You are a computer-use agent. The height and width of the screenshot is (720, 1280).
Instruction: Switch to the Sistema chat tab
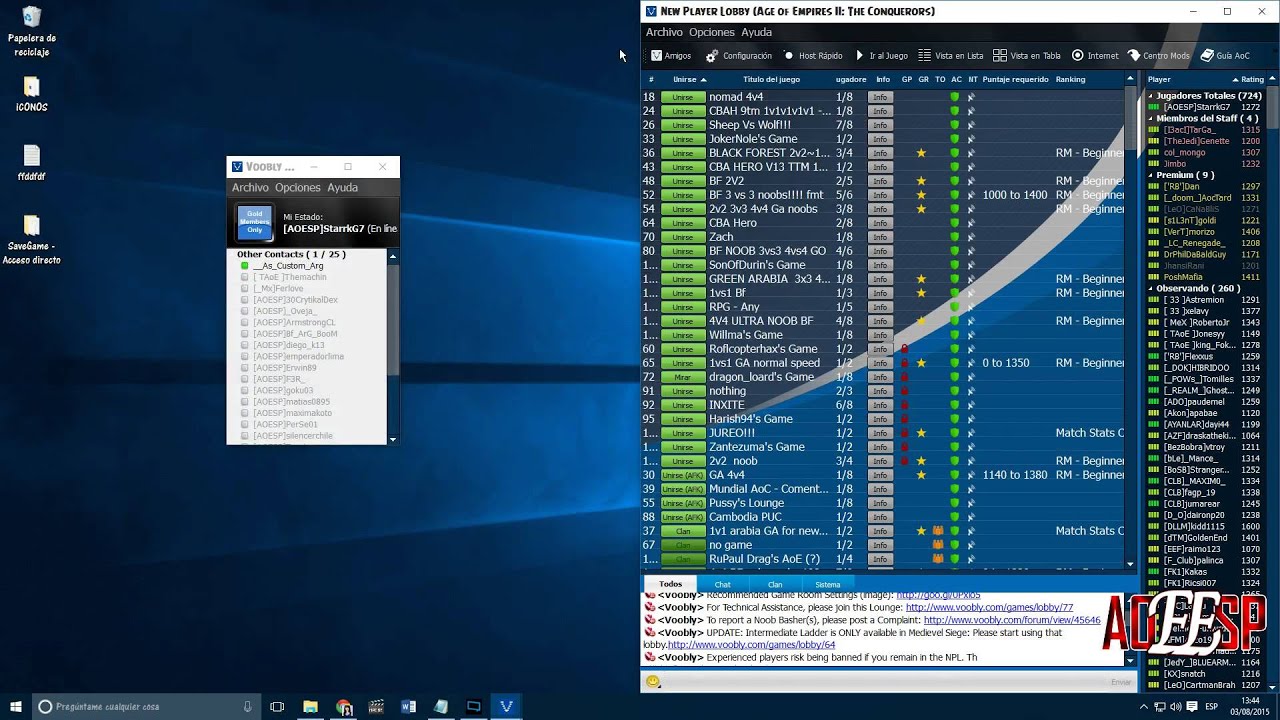pos(828,584)
